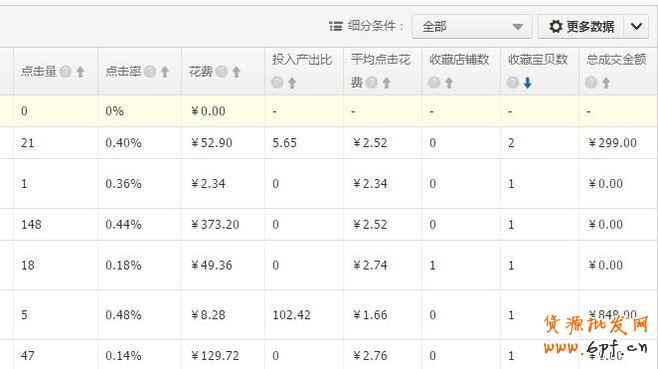The image size is (658, 369).
Task: Sort by 点击量 using its arrow icon
Action: [80, 72]
